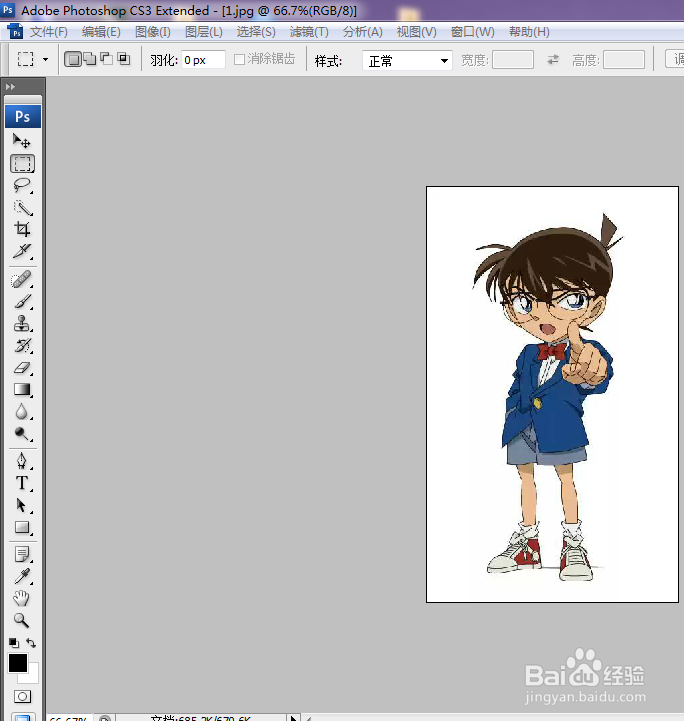Image resolution: width=684 pixels, height=721 pixels.
Task: Select the Eraser tool
Action: tap(22, 367)
